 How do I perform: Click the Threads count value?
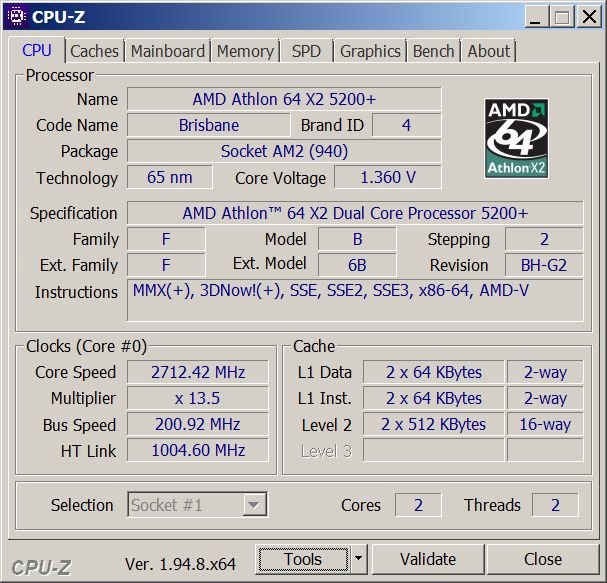pos(555,505)
